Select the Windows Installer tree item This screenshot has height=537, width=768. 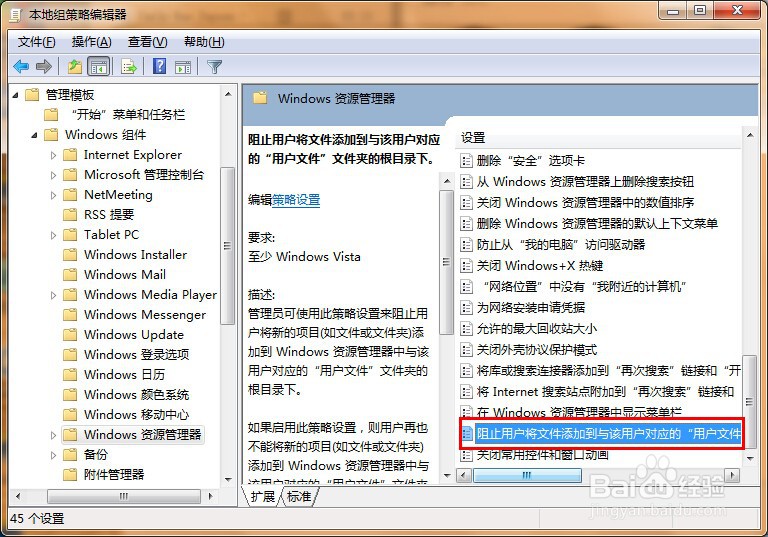(135, 255)
